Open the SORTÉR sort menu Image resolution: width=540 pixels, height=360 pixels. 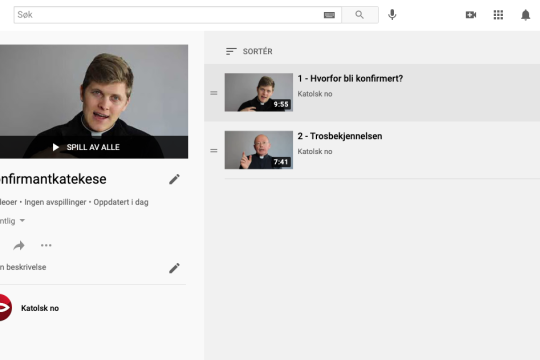click(x=249, y=51)
